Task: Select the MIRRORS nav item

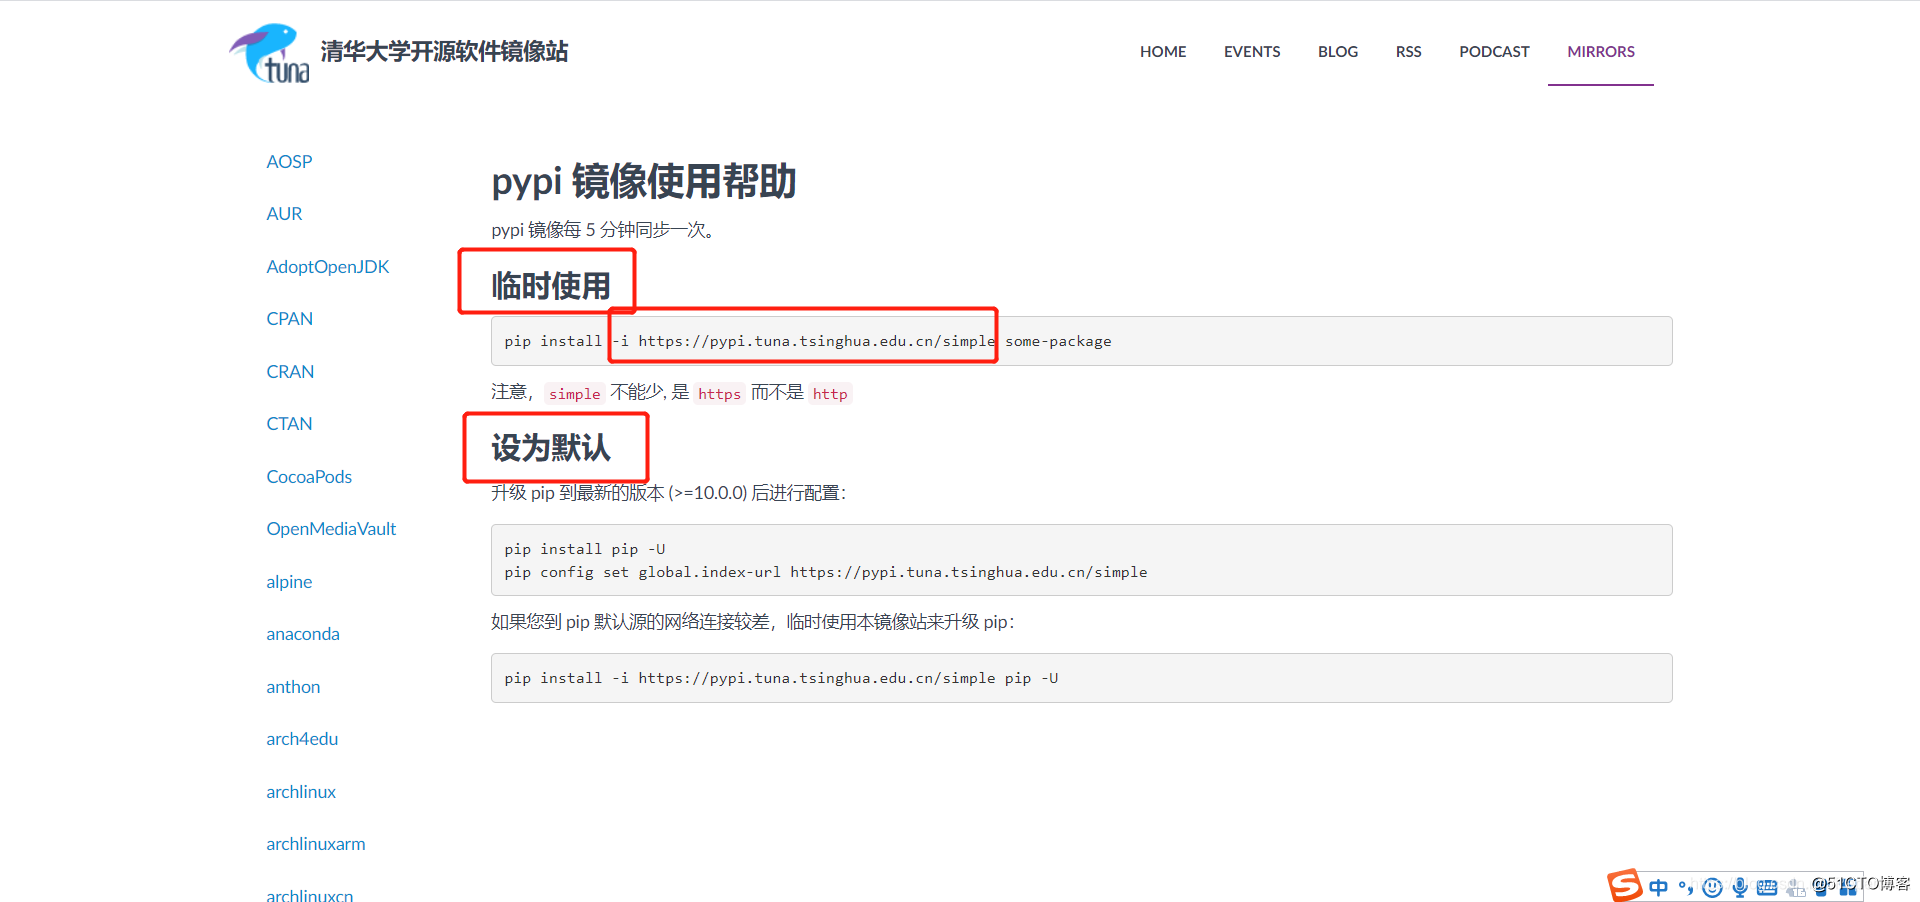Action: coord(1601,52)
